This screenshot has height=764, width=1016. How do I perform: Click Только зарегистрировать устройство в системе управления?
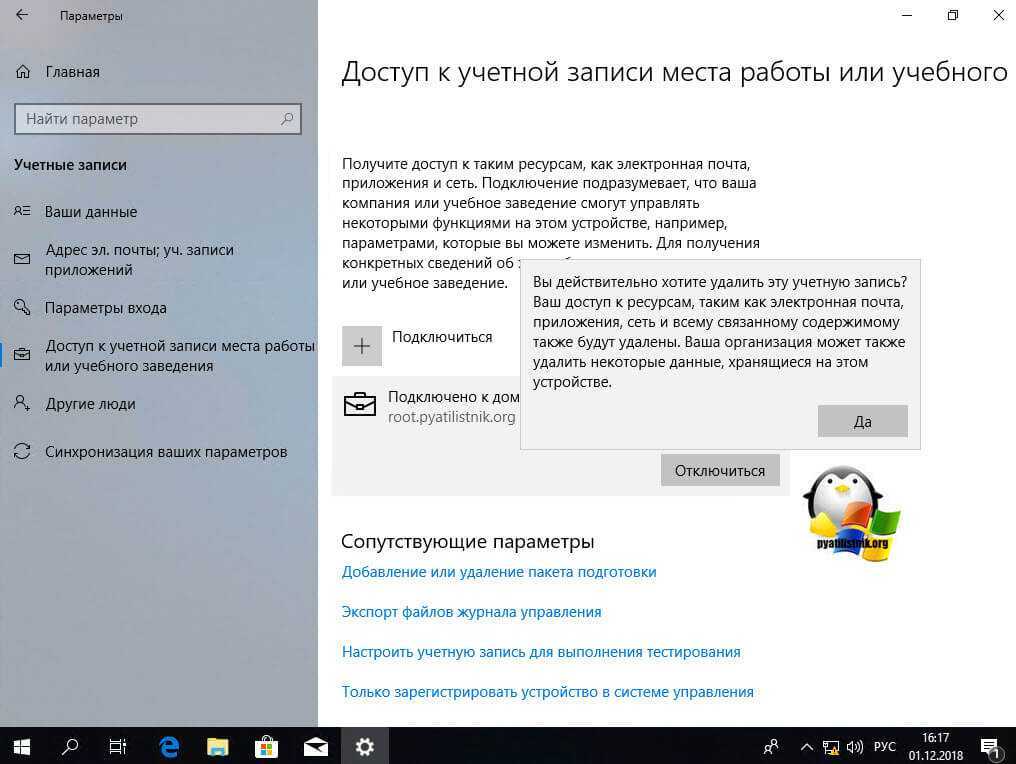coord(547,691)
